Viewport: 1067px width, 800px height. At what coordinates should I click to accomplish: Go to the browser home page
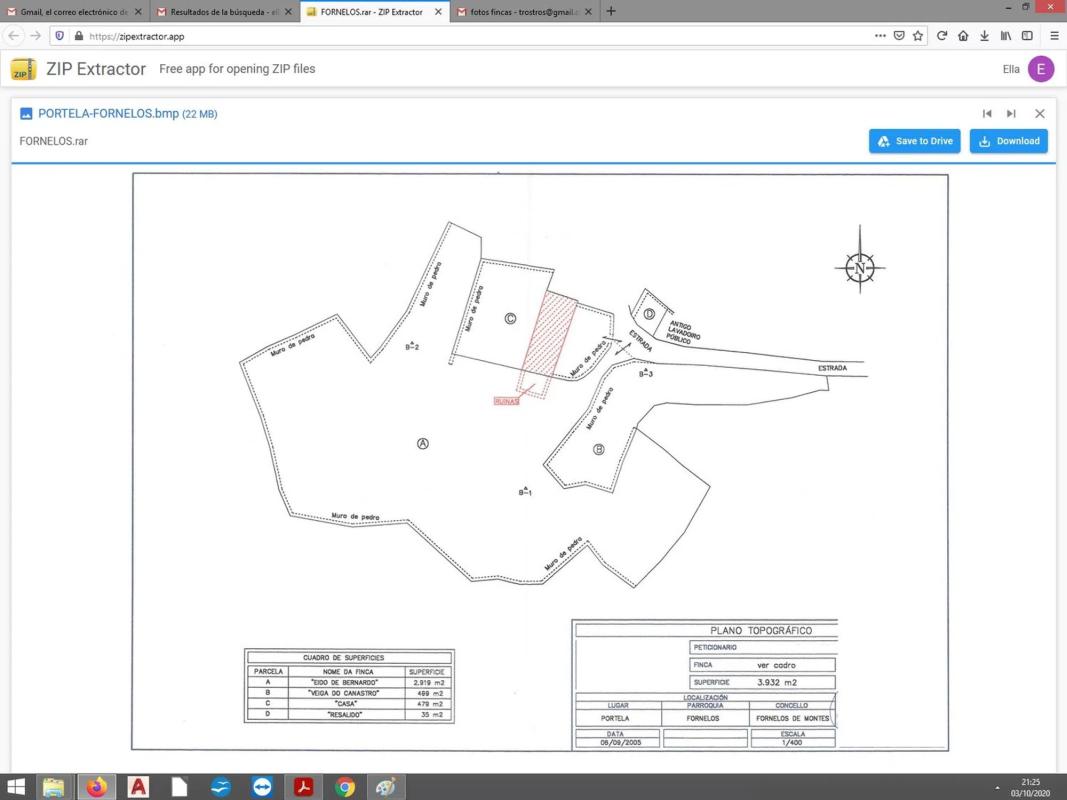962,36
